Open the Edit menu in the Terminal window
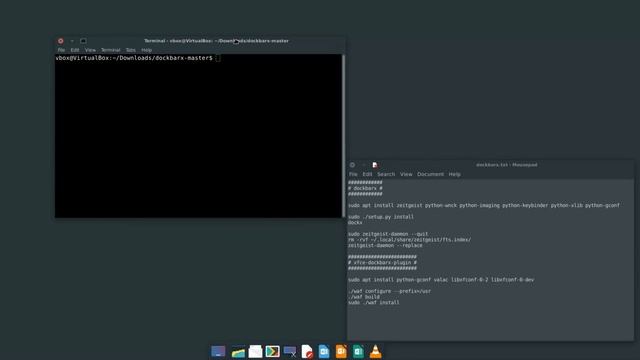This screenshot has width=640, height=360. point(75,50)
